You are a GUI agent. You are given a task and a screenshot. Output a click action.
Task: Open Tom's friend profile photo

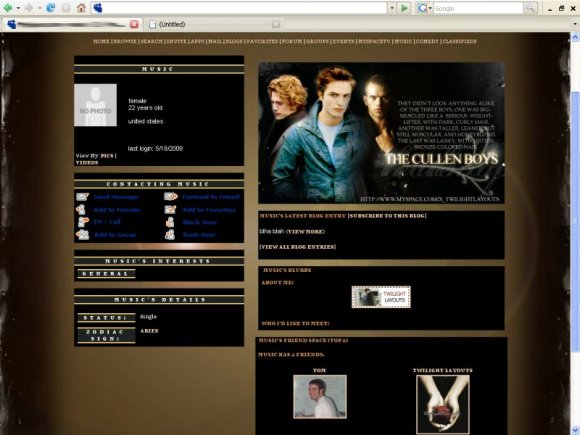[320, 397]
